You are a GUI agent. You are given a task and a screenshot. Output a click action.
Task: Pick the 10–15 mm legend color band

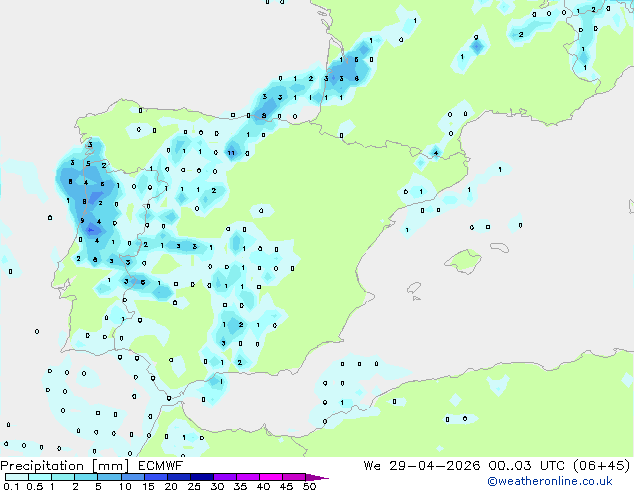pos(132,477)
